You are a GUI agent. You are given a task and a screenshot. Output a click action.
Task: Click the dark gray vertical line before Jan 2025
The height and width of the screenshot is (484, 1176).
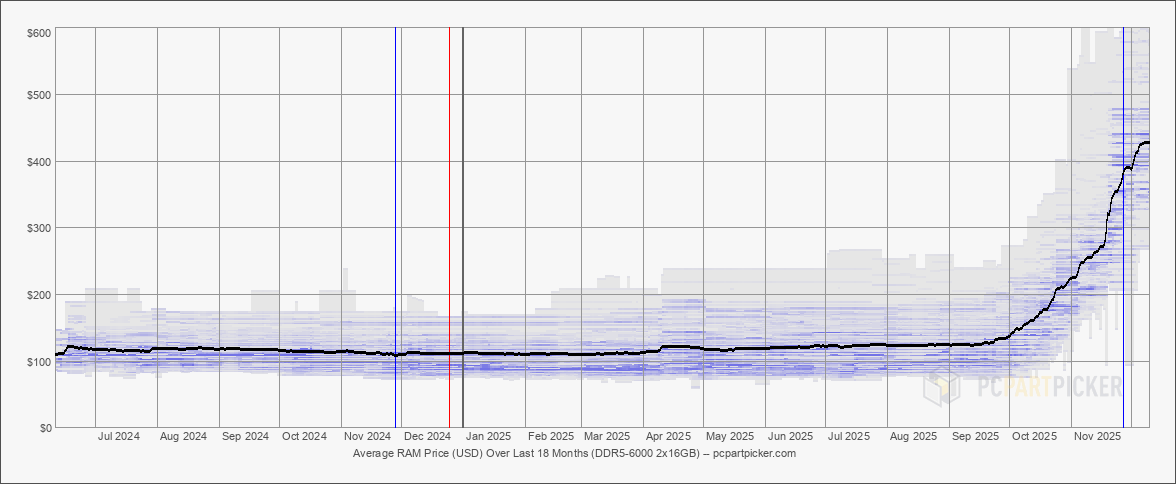(x=463, y=227)
